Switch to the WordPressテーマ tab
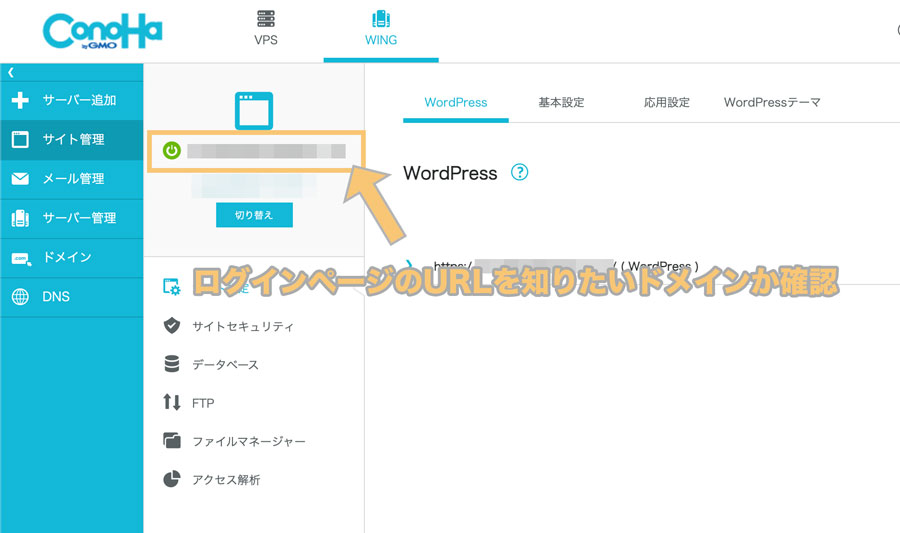Image resolution: width=900 pixels, height=533 pixels. (772, 103)
